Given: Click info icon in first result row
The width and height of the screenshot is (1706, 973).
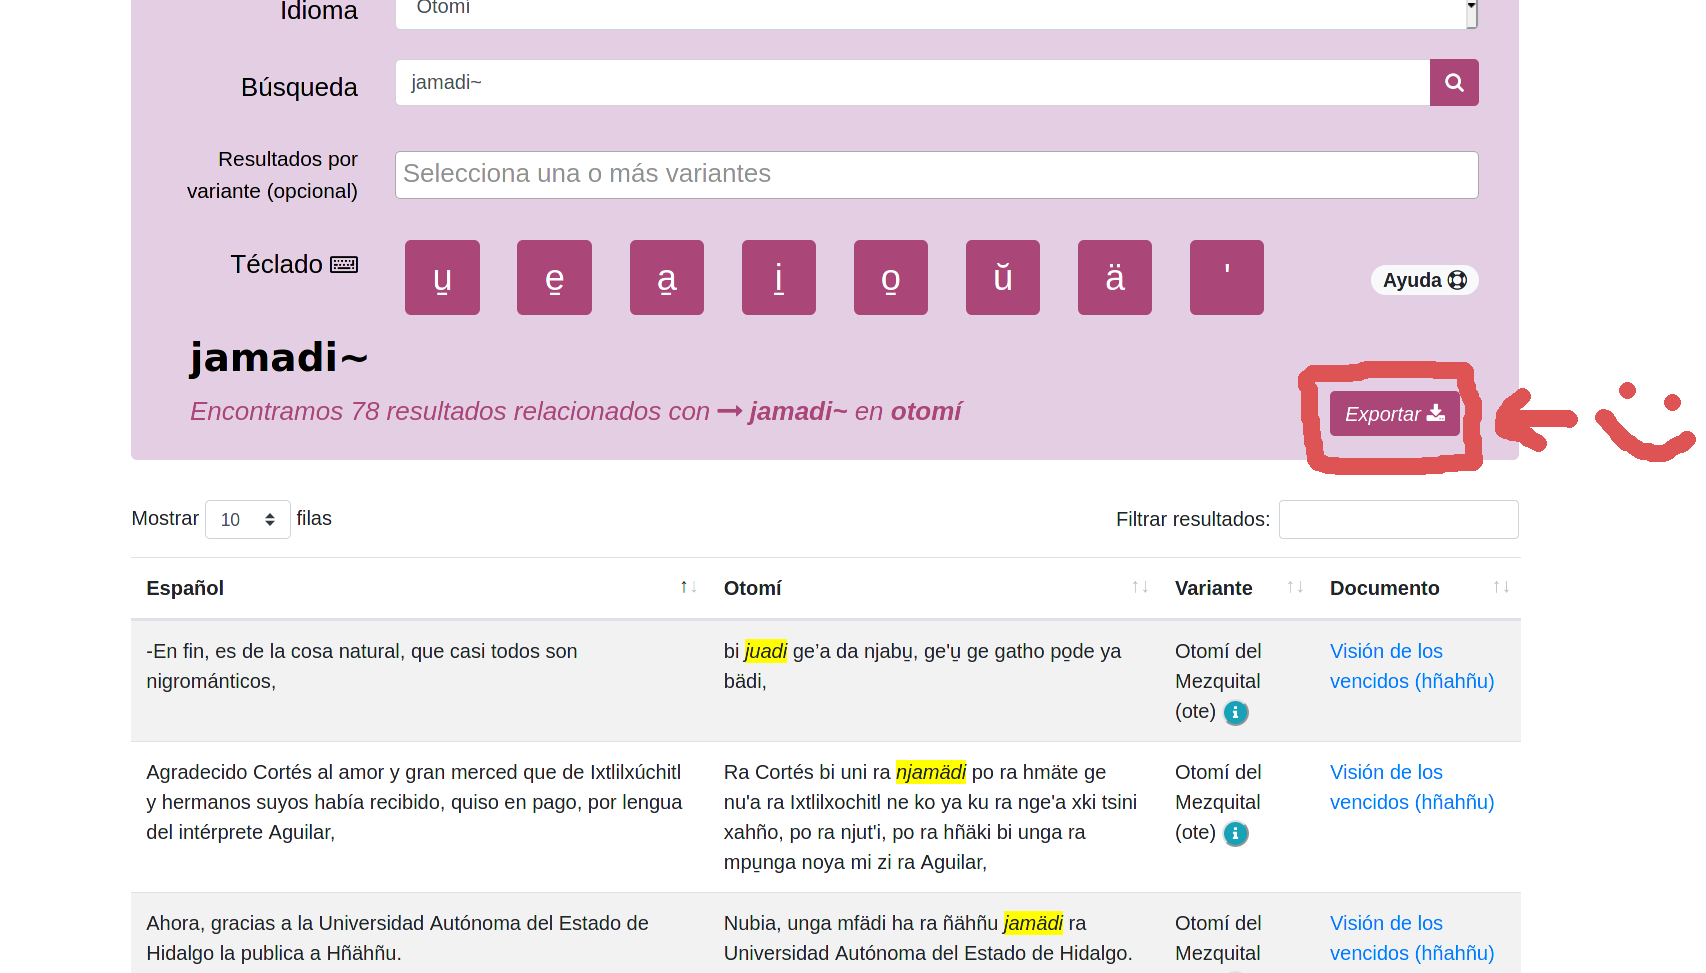Looking at the screenshot, I should point(1236,713).
